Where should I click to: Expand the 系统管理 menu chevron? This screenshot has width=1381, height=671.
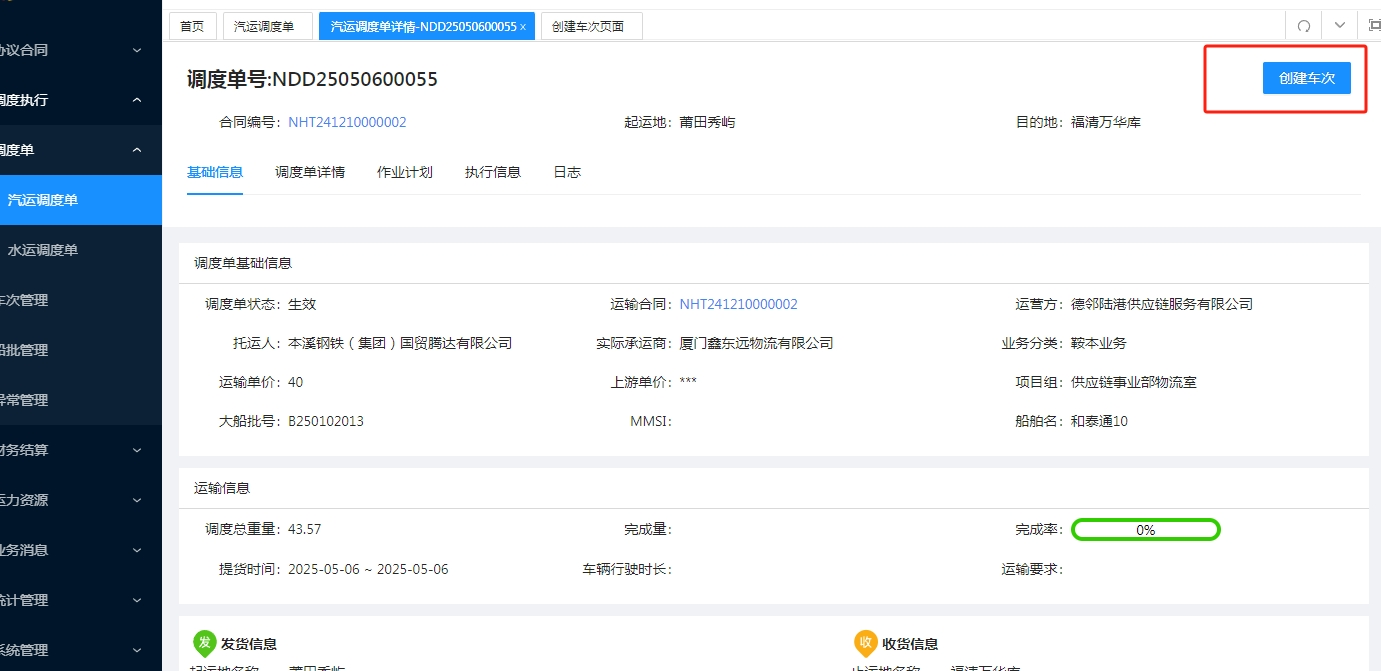(x=137, y=650)
